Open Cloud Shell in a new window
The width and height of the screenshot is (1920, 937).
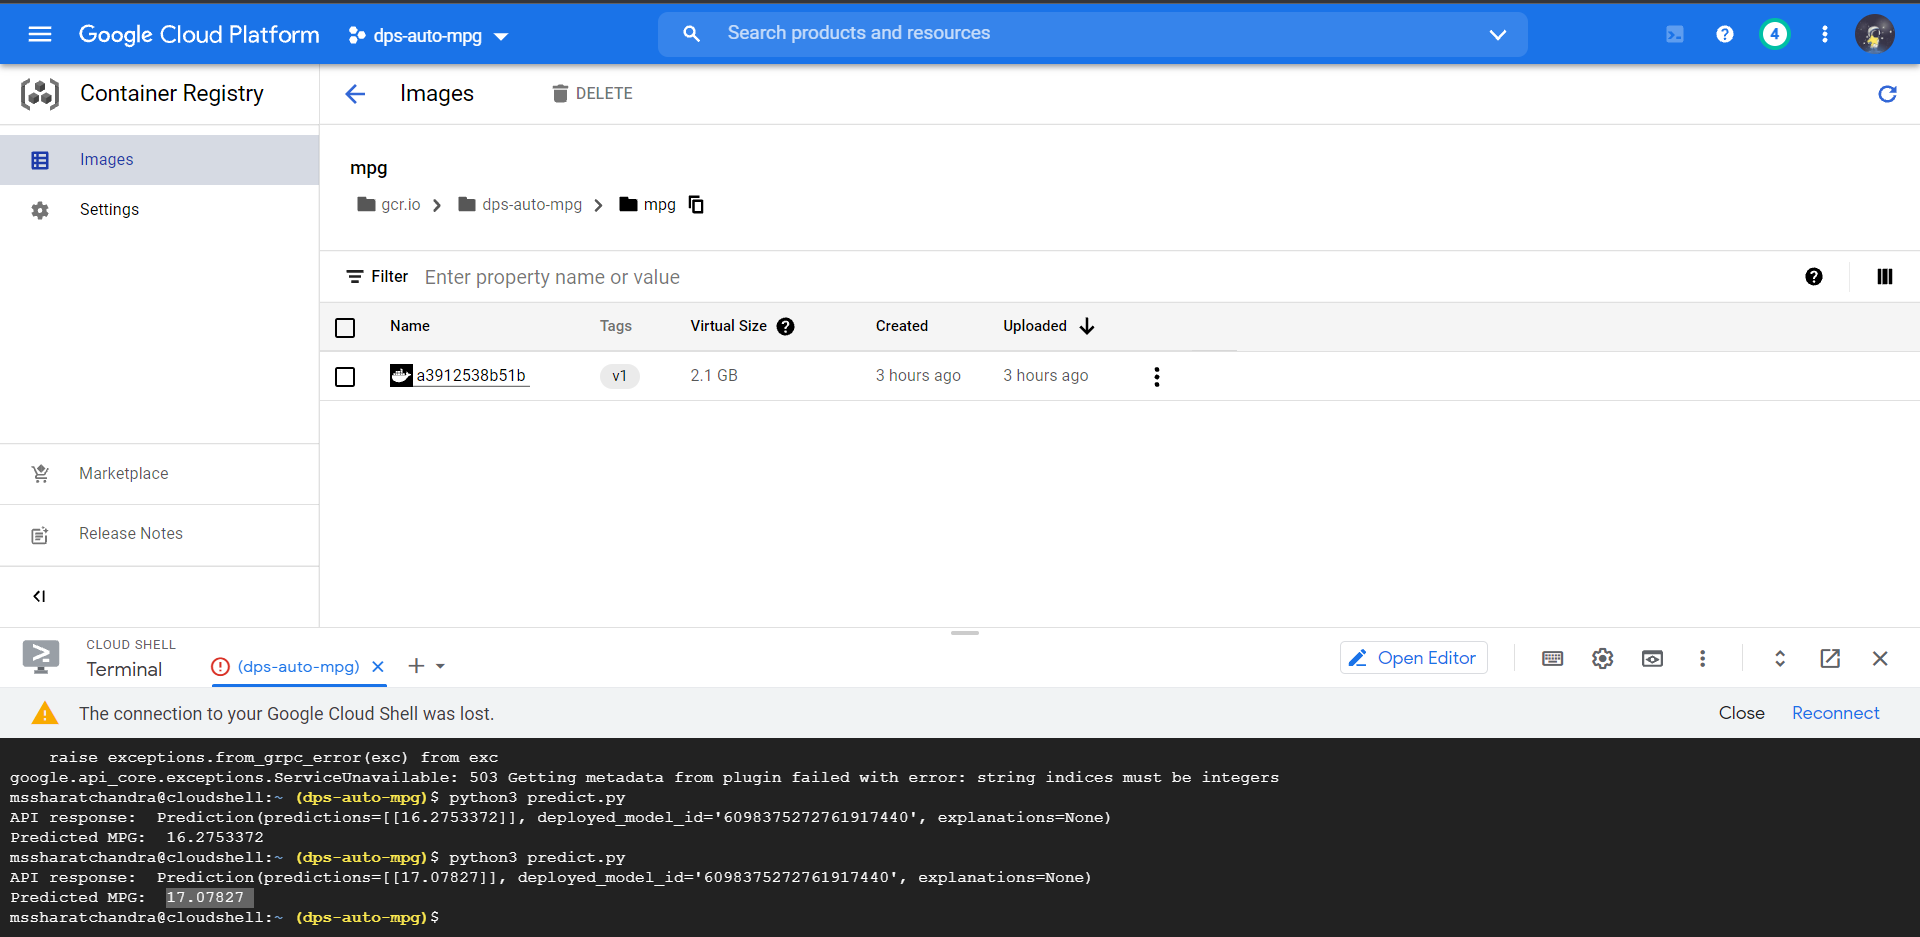tap(1830, 658)
